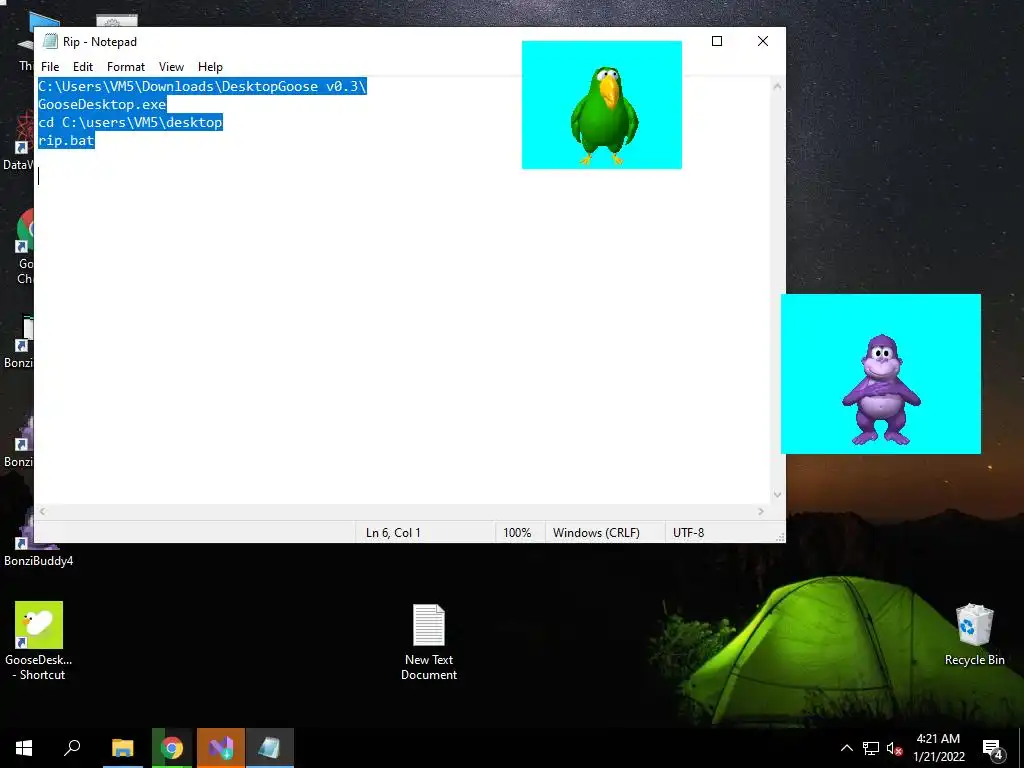This screenshot has height=768, width=1024.
Task: Show hidden system tray icons
Action: coord(846,748)
